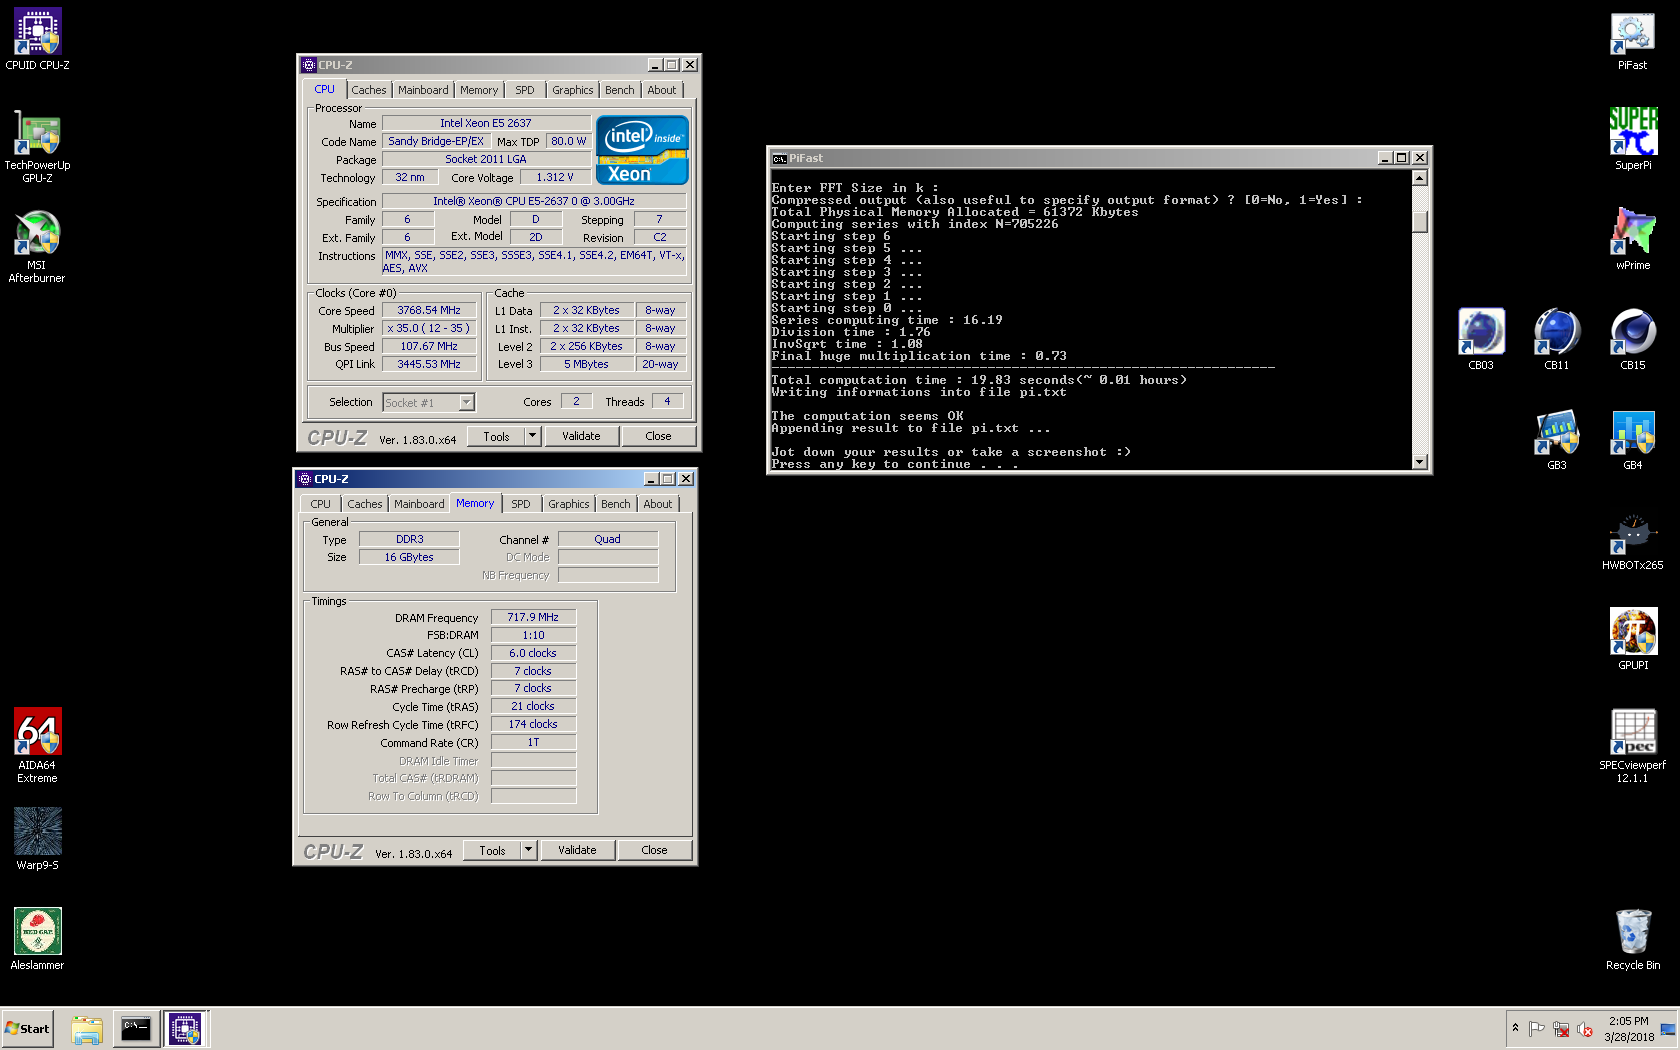Select the CPU-Z taskbar button
Image resolution: width=1680 pixels, height=1050 pixels.
click(185, 1029)
